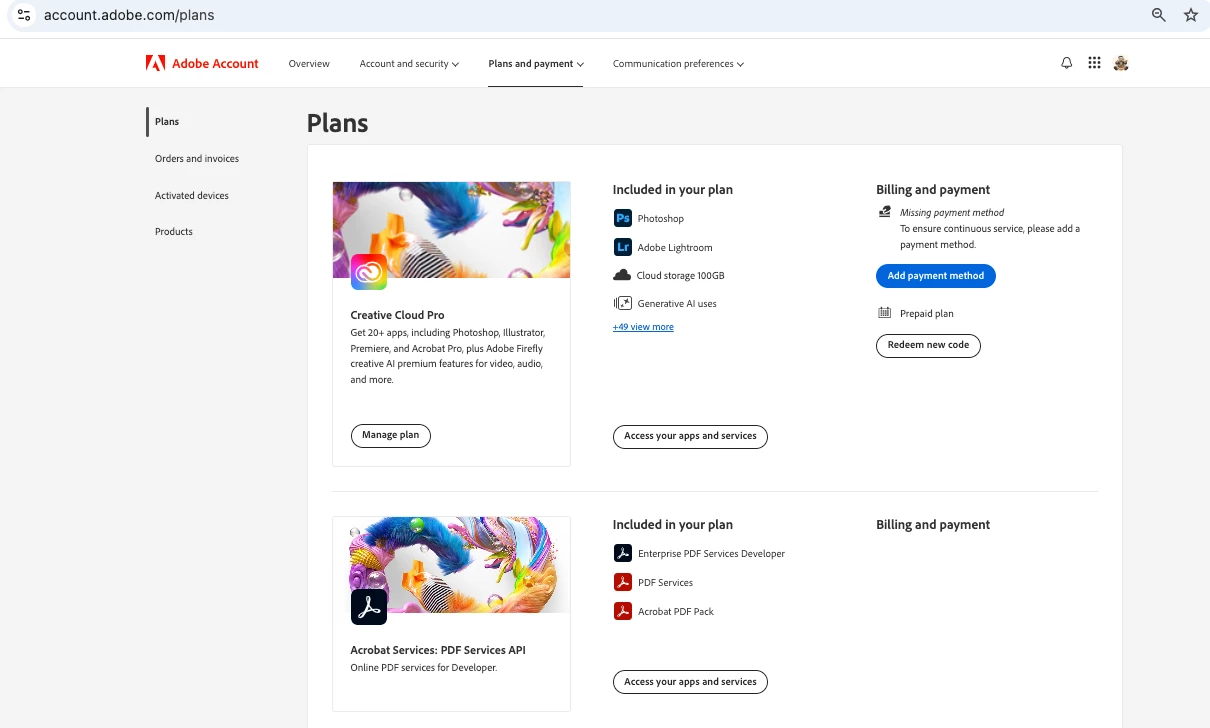
Task: Expand the Plans and payment menu
Action: click(536, 64)
